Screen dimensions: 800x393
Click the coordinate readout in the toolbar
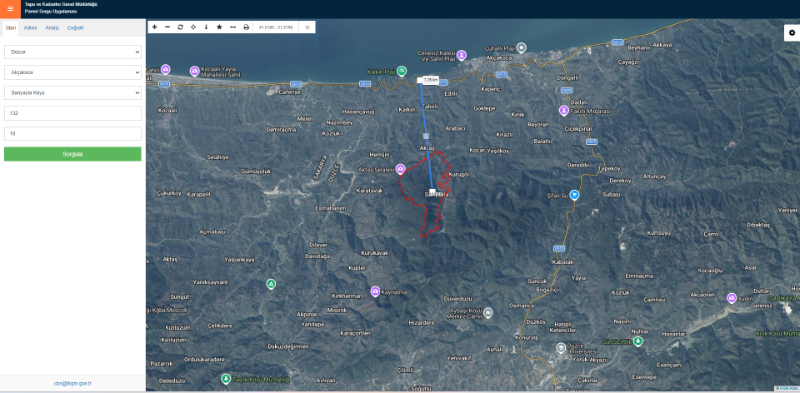[276, 27]
